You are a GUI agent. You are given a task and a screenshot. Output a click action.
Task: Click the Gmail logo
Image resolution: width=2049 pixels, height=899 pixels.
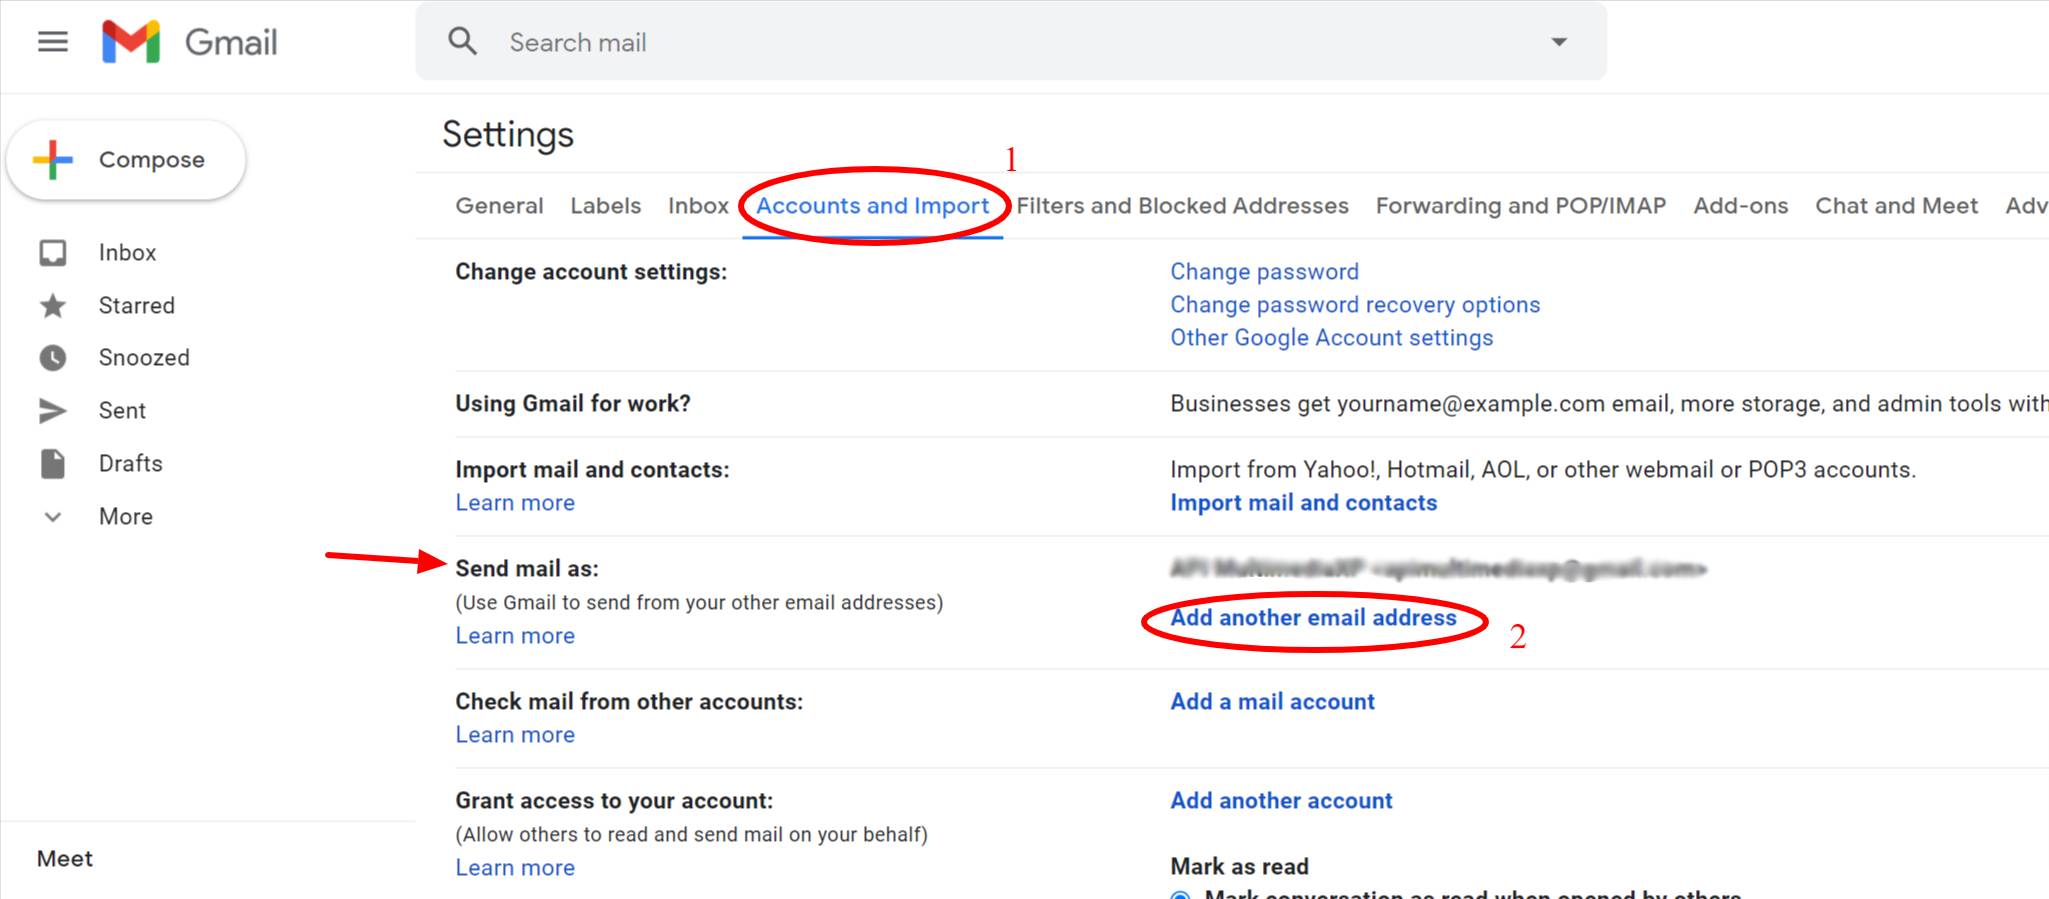[x=190, y=42]
